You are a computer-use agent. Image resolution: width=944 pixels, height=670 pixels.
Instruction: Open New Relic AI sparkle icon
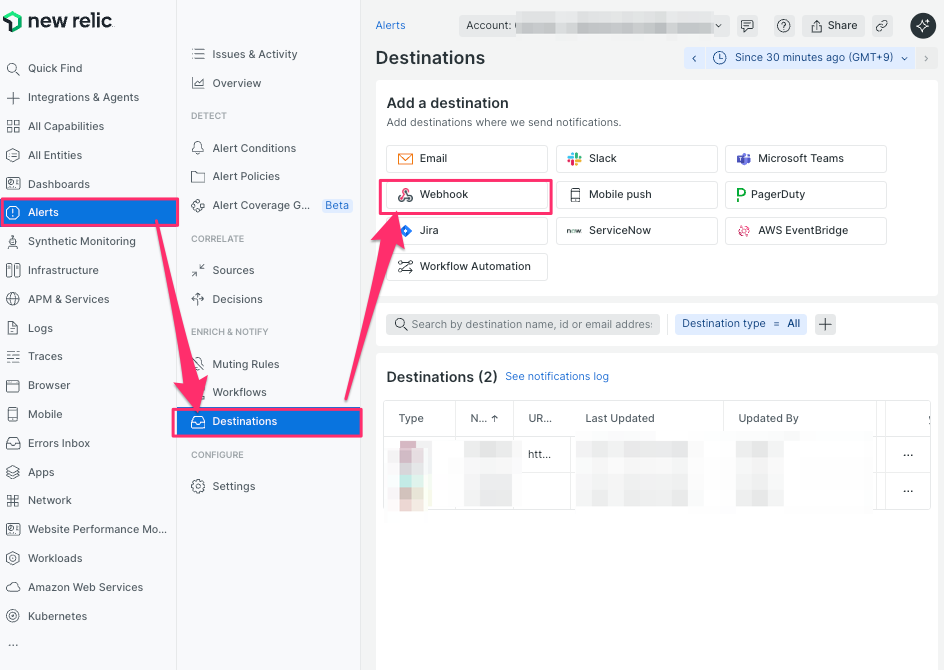pos(922,26)
